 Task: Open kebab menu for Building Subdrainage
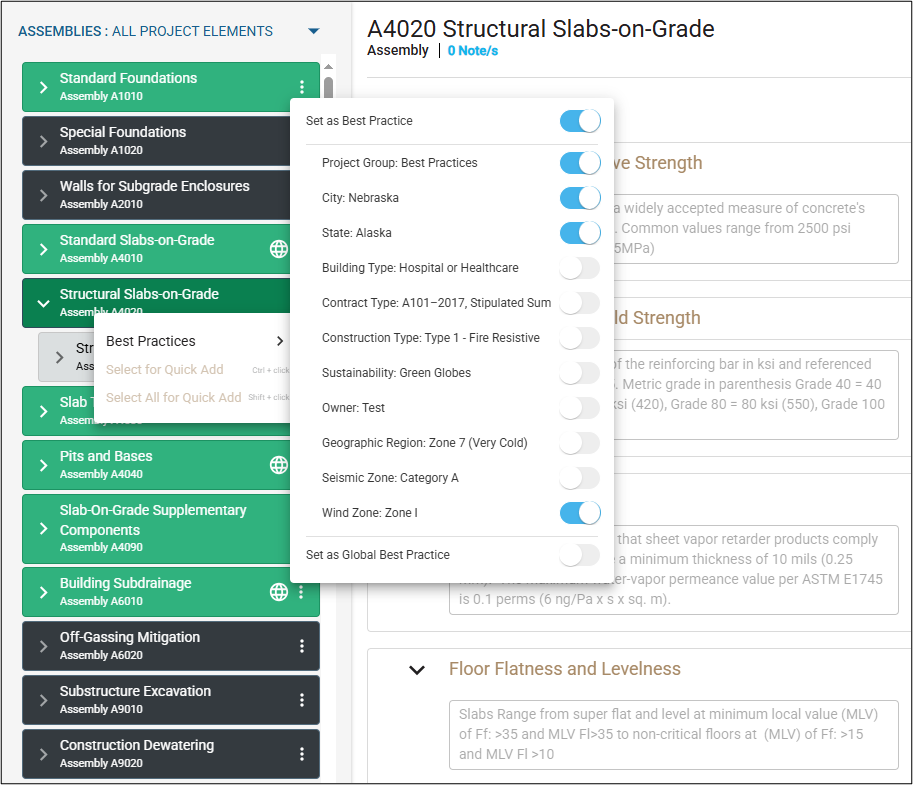[302, 592]
